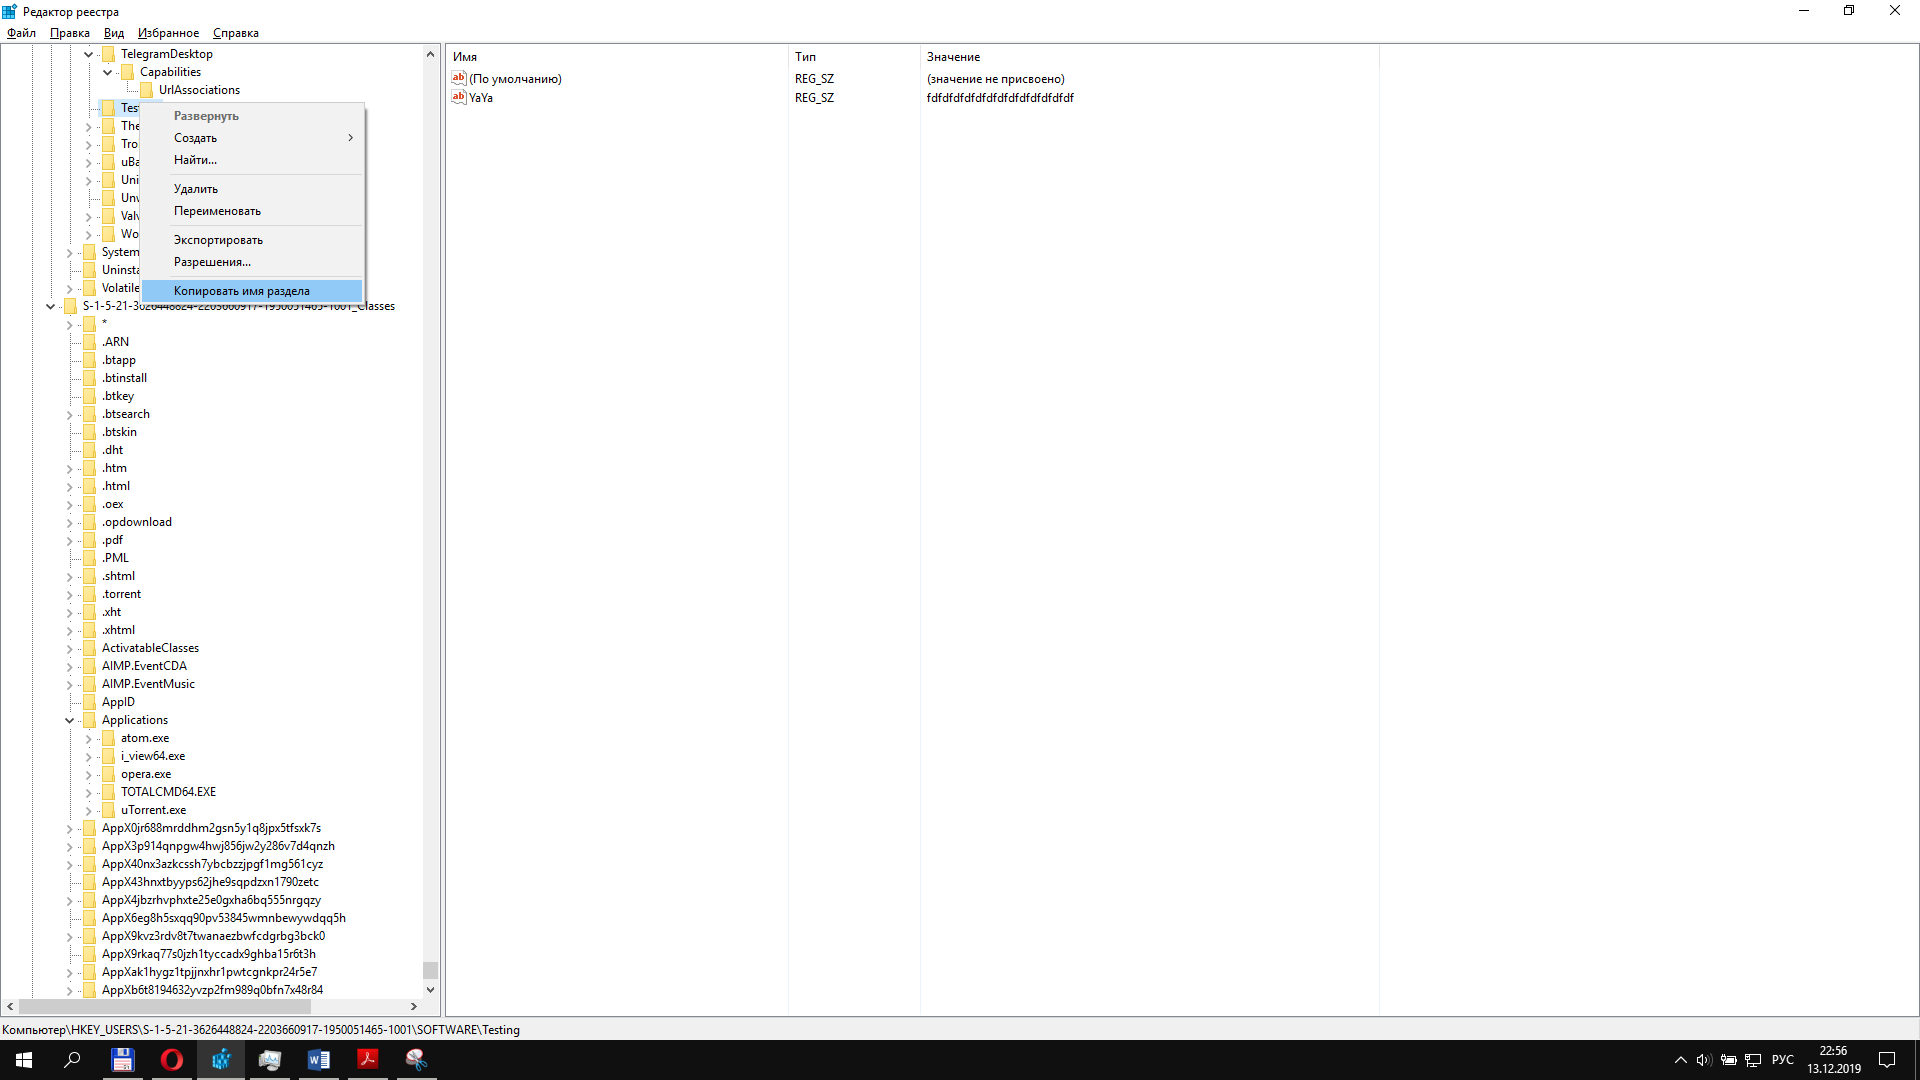Select the i_view64.exe key

point(153,756)
